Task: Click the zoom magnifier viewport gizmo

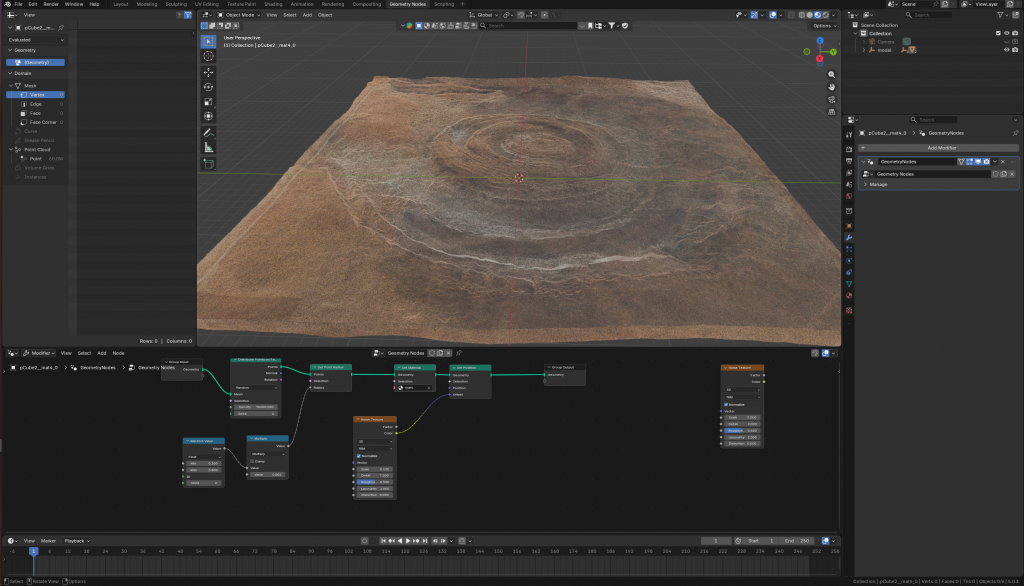Action: pyautogui.click(x=833, y=75)
